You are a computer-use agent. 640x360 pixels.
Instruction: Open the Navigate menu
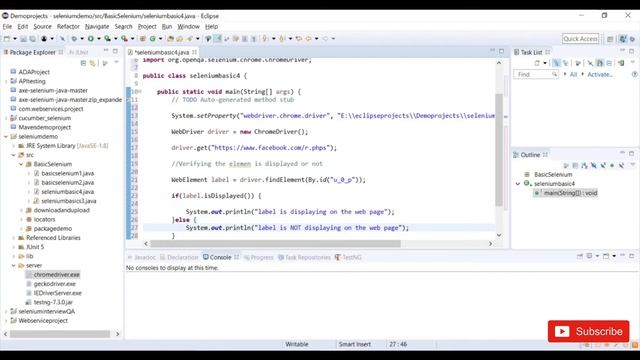point(97,27)
